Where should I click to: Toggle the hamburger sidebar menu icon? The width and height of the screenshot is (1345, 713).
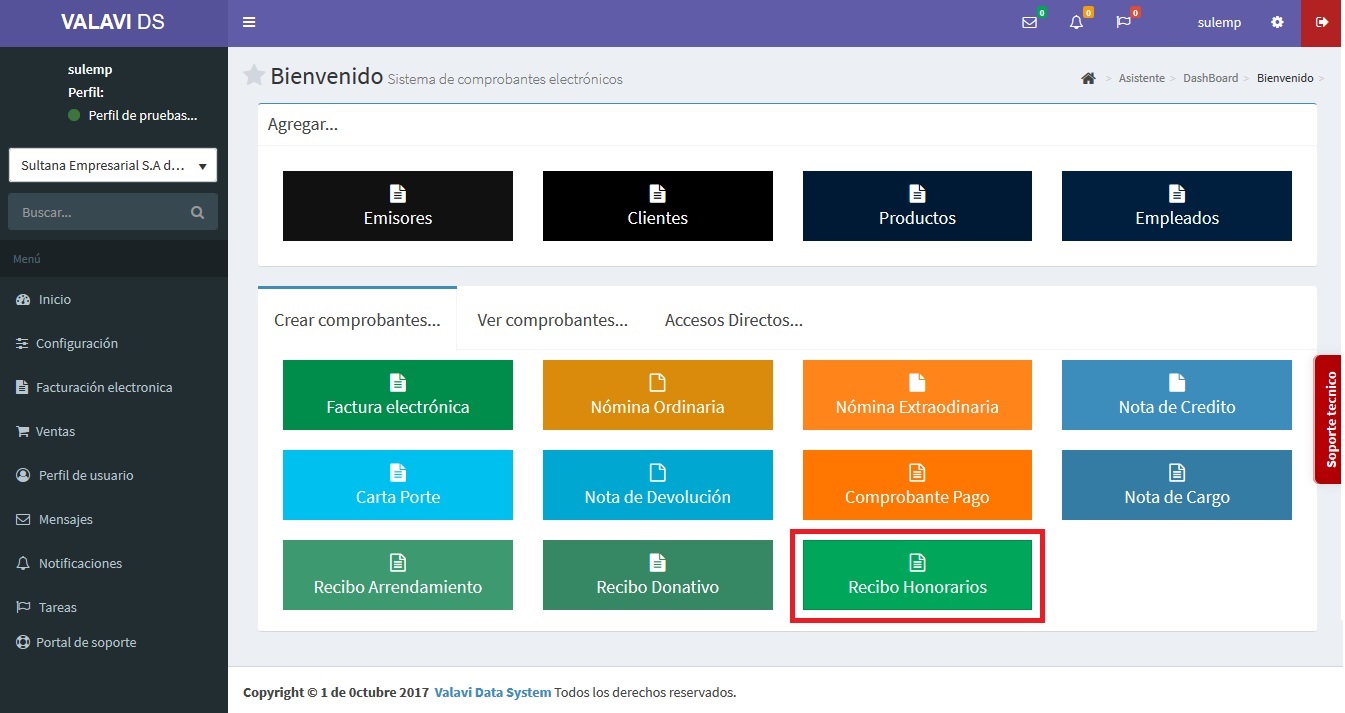[249, 23]
